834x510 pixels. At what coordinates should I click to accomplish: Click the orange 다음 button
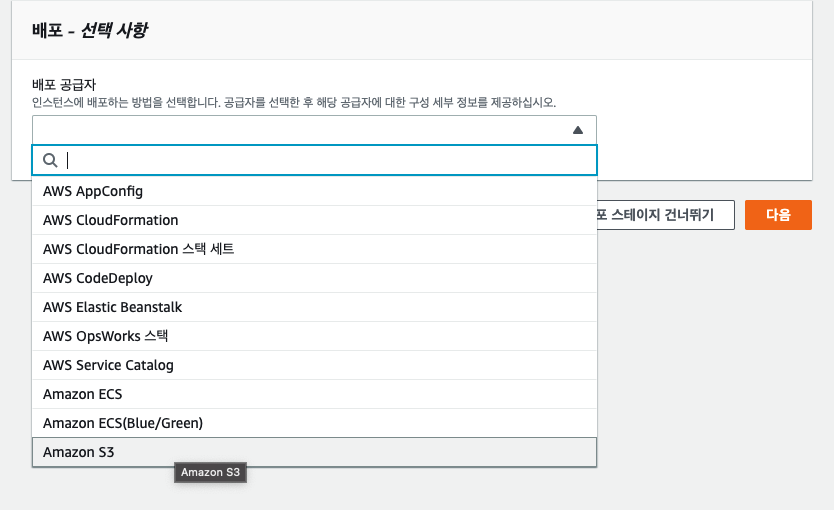click(778, 215)
